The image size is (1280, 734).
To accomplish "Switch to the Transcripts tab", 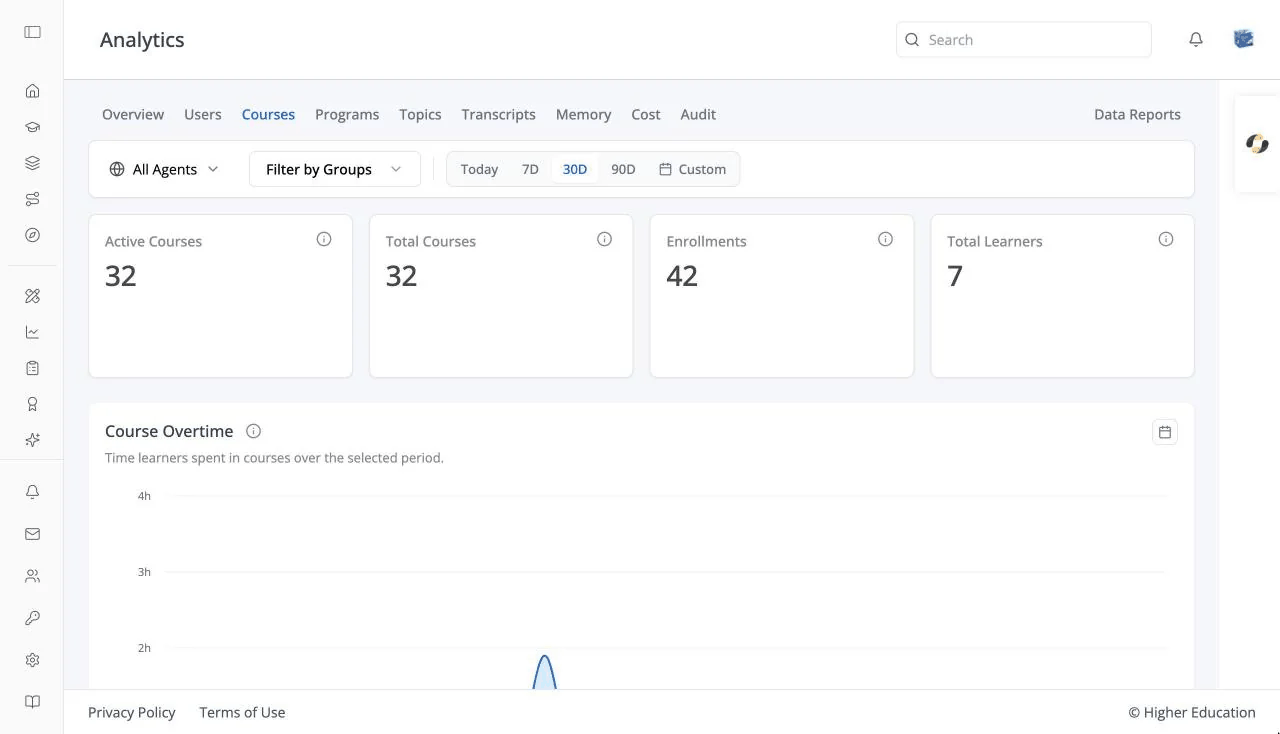I will (x=498, y=114).
